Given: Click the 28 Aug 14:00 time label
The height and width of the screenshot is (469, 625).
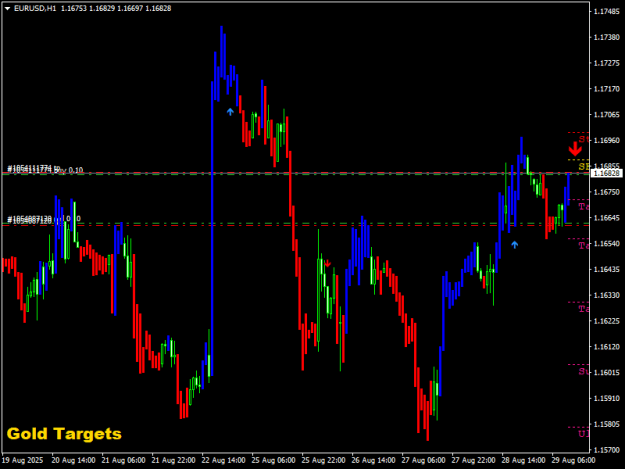Looking at the screenshot, I should pyautogui.click(x=523, y=460).
